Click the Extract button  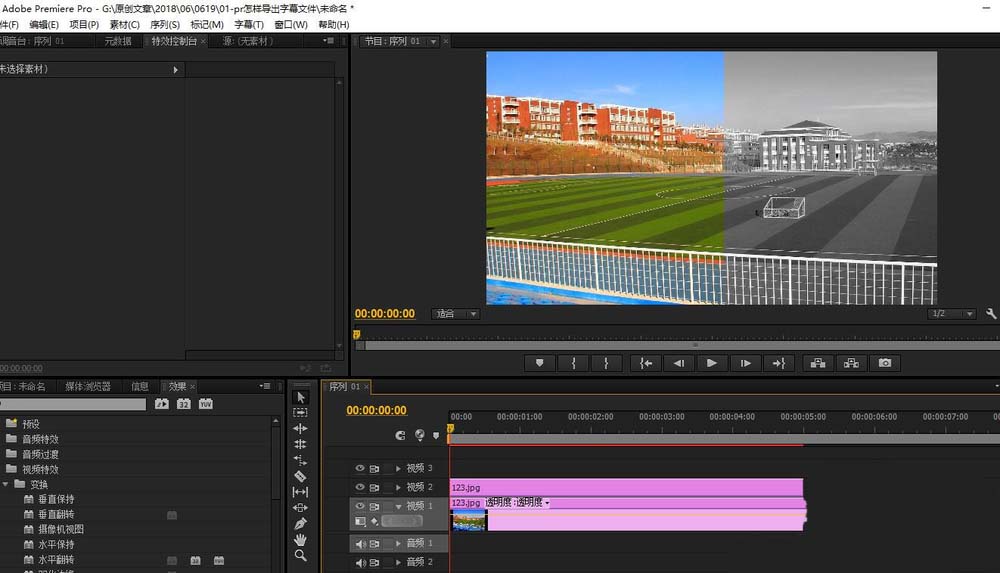pyautogui.click(x=851, y=363)
